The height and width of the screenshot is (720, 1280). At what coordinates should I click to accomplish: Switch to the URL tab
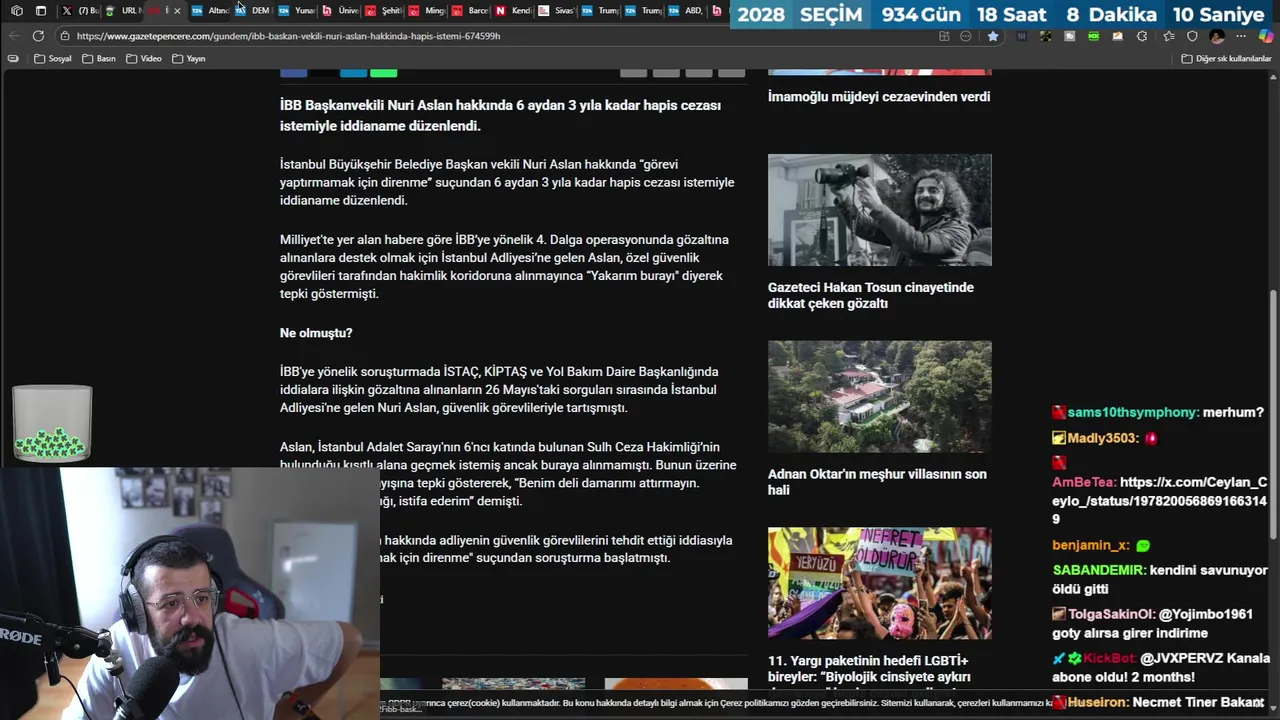coord(124,11)
